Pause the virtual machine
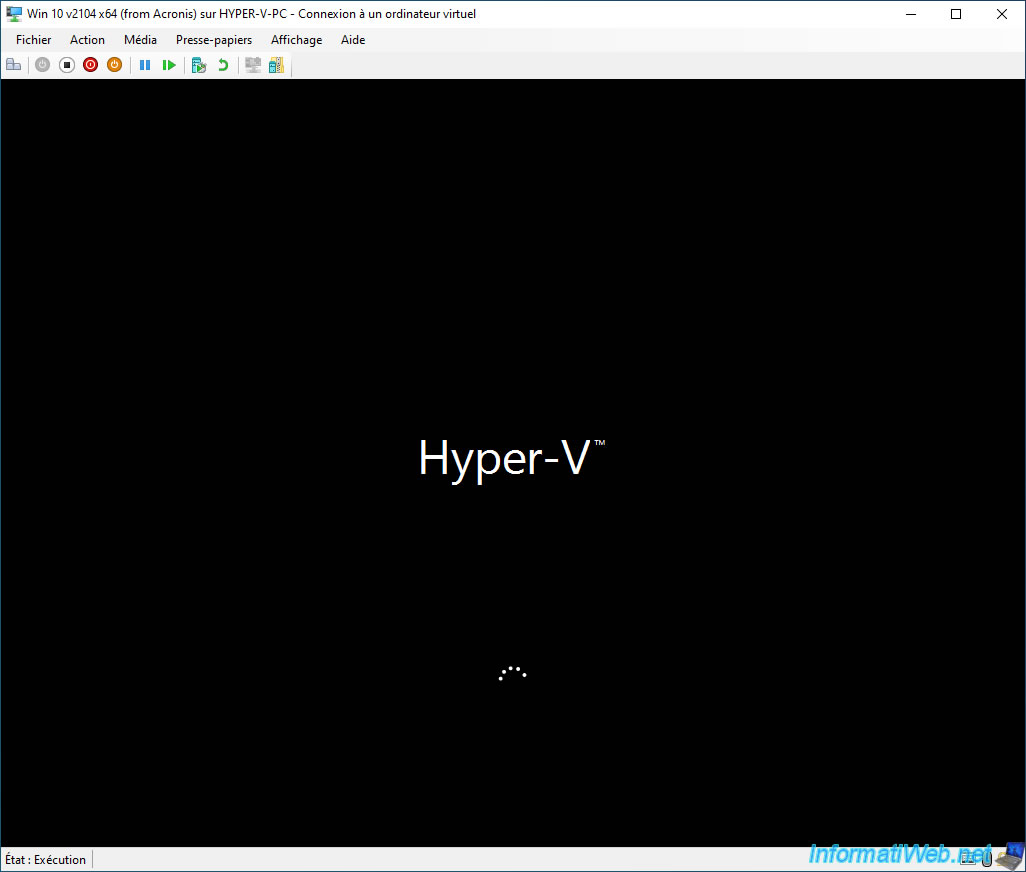This screenshot has width=1026, height=872. [x=145, y=65]
